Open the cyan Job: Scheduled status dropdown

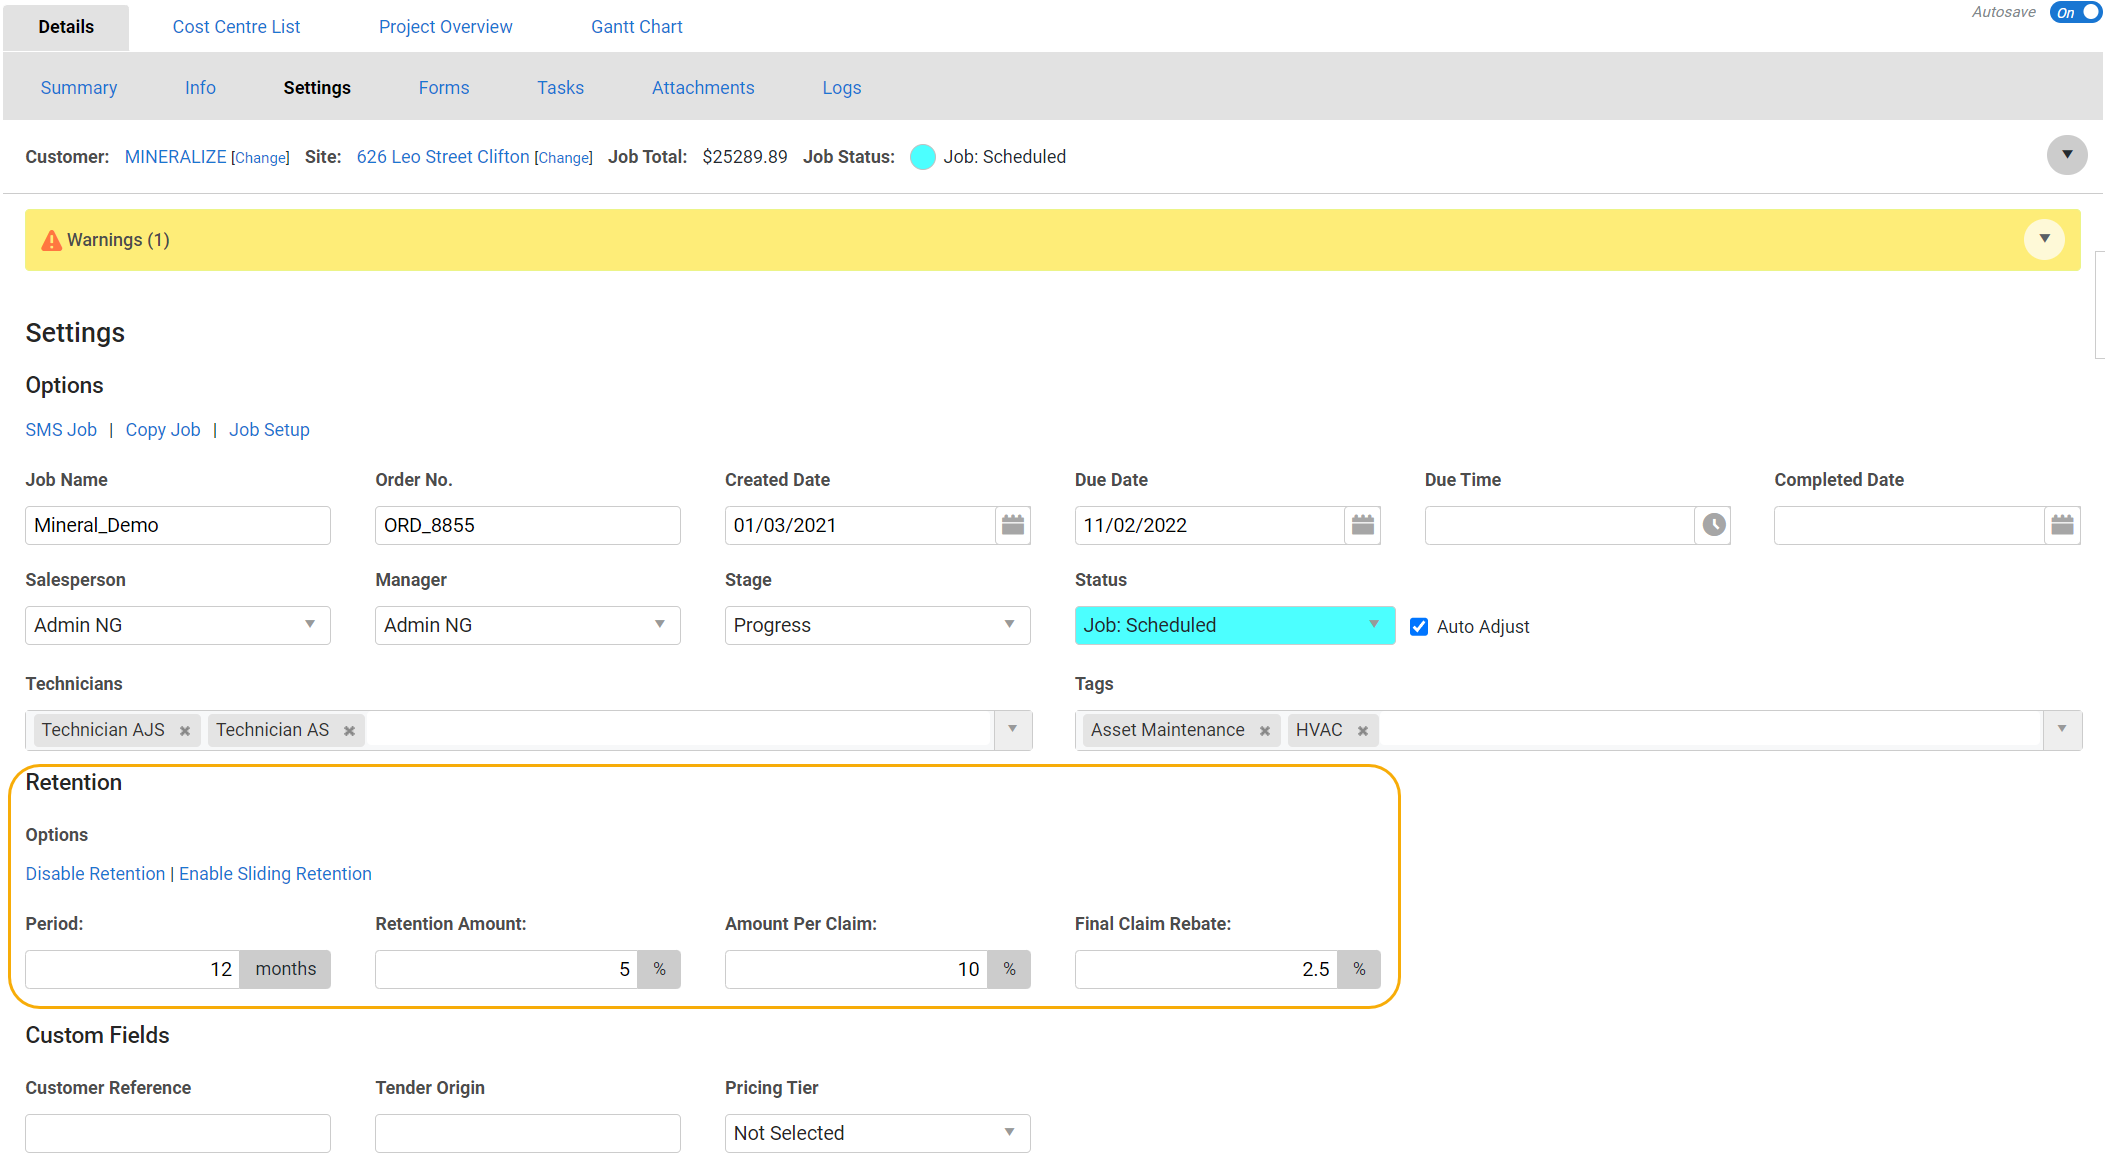(x=1235, y=625)
